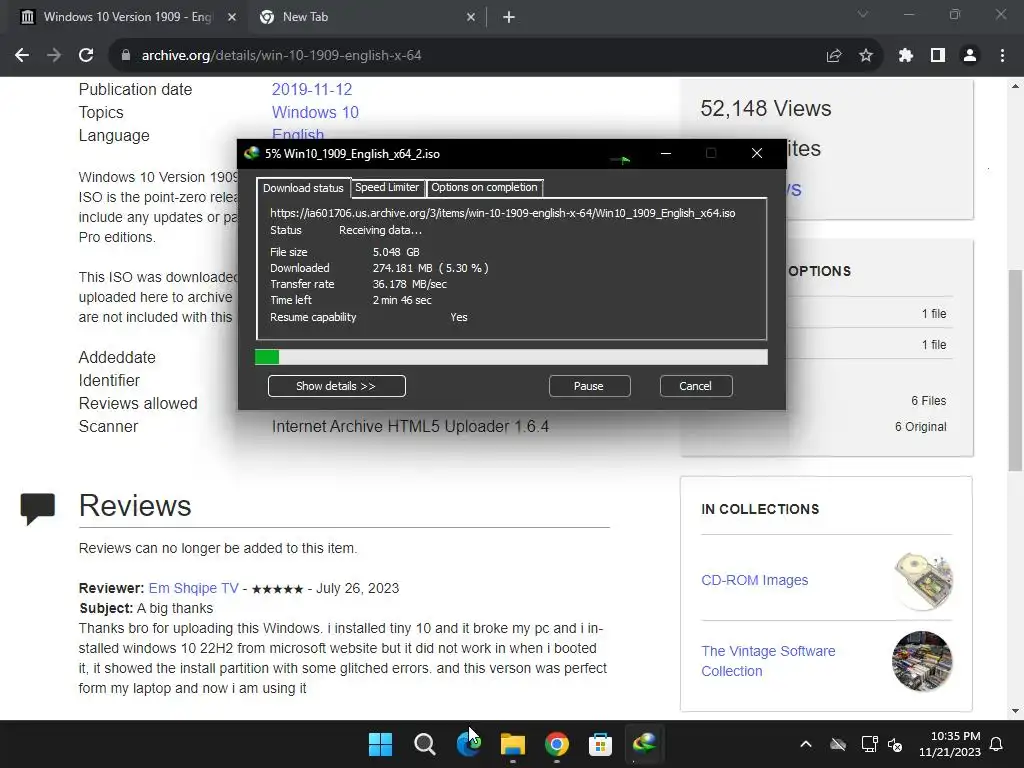Cancel the ISO download
Image resolution: width=1024 pixels, height=768 pixels.
(696, 386)
